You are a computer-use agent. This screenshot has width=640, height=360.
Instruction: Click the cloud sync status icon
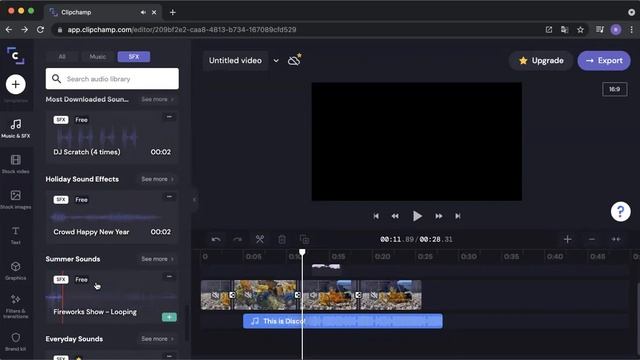(x=294, y=60)
